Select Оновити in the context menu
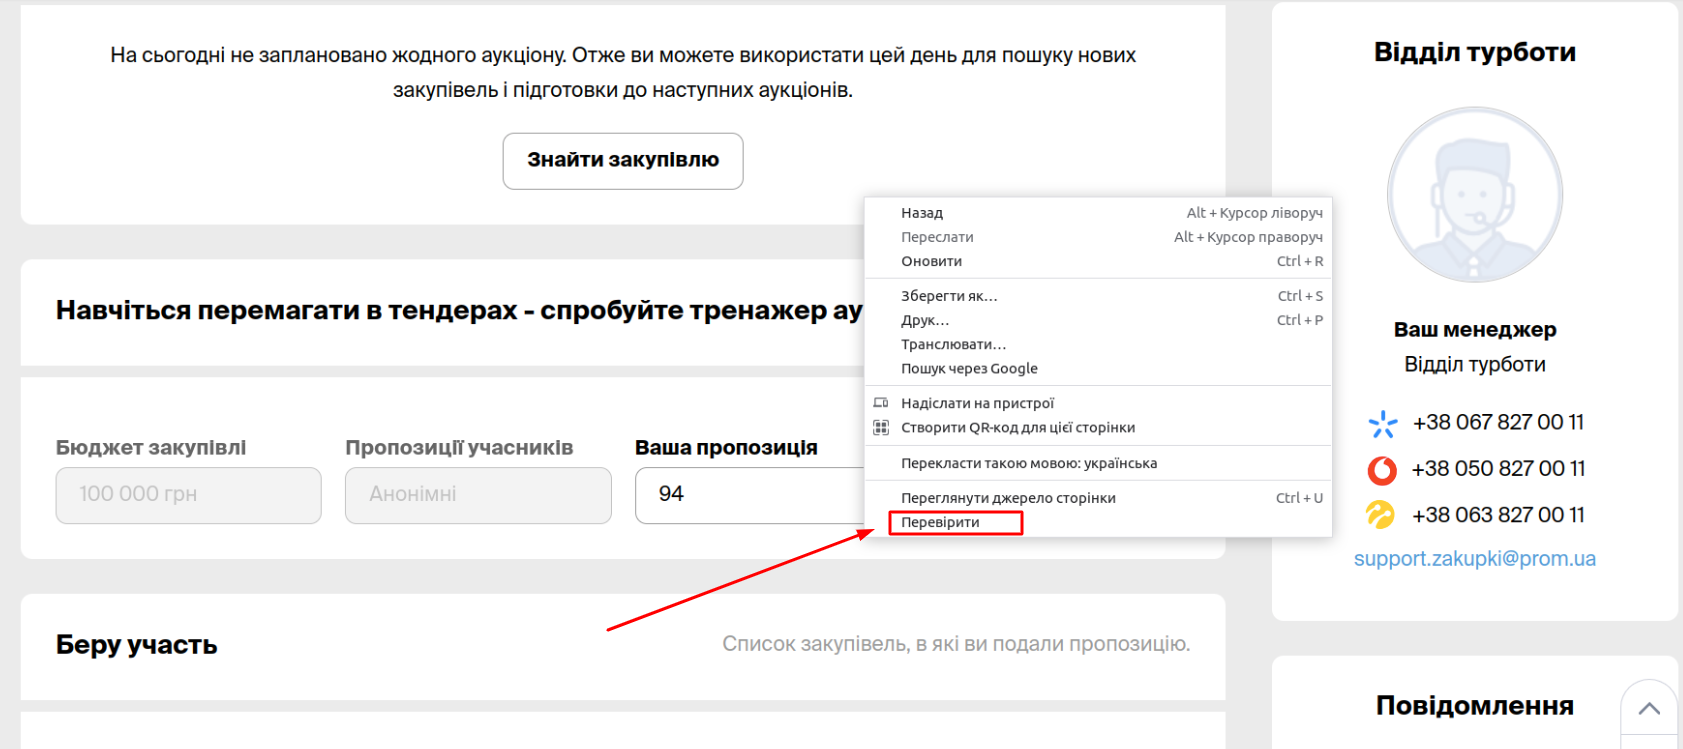Screen dimensions: 1683x749 tap(931, 261)
